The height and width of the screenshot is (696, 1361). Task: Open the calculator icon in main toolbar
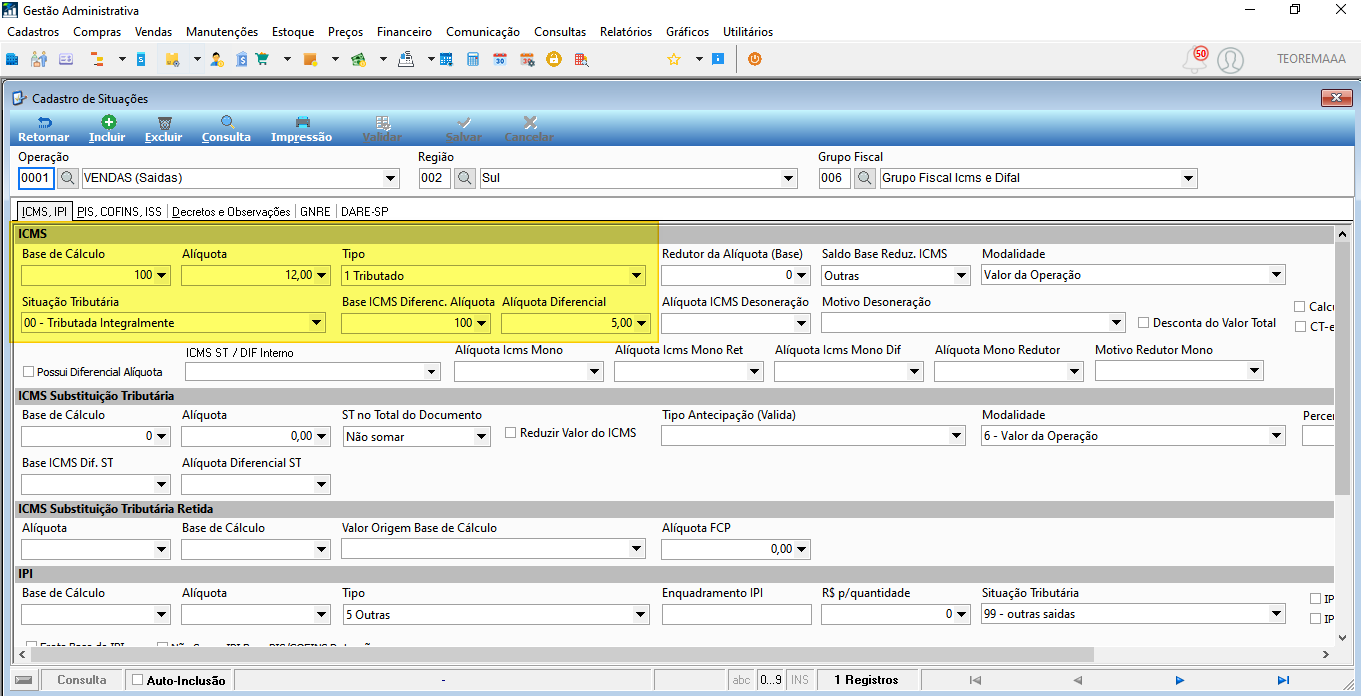pyautogui.click(x=473, y=60)
